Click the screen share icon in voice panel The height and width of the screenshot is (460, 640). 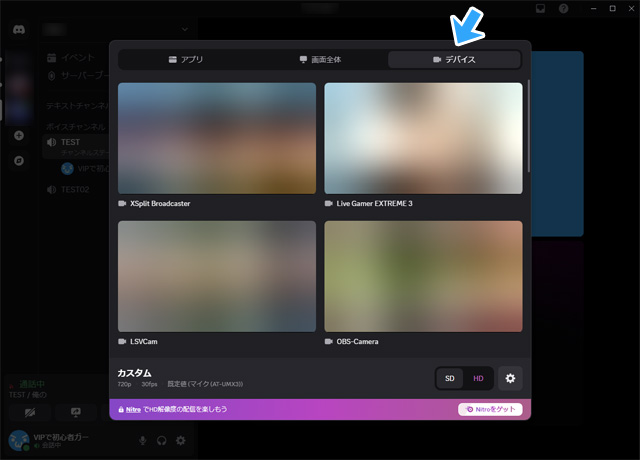[76, 413]
